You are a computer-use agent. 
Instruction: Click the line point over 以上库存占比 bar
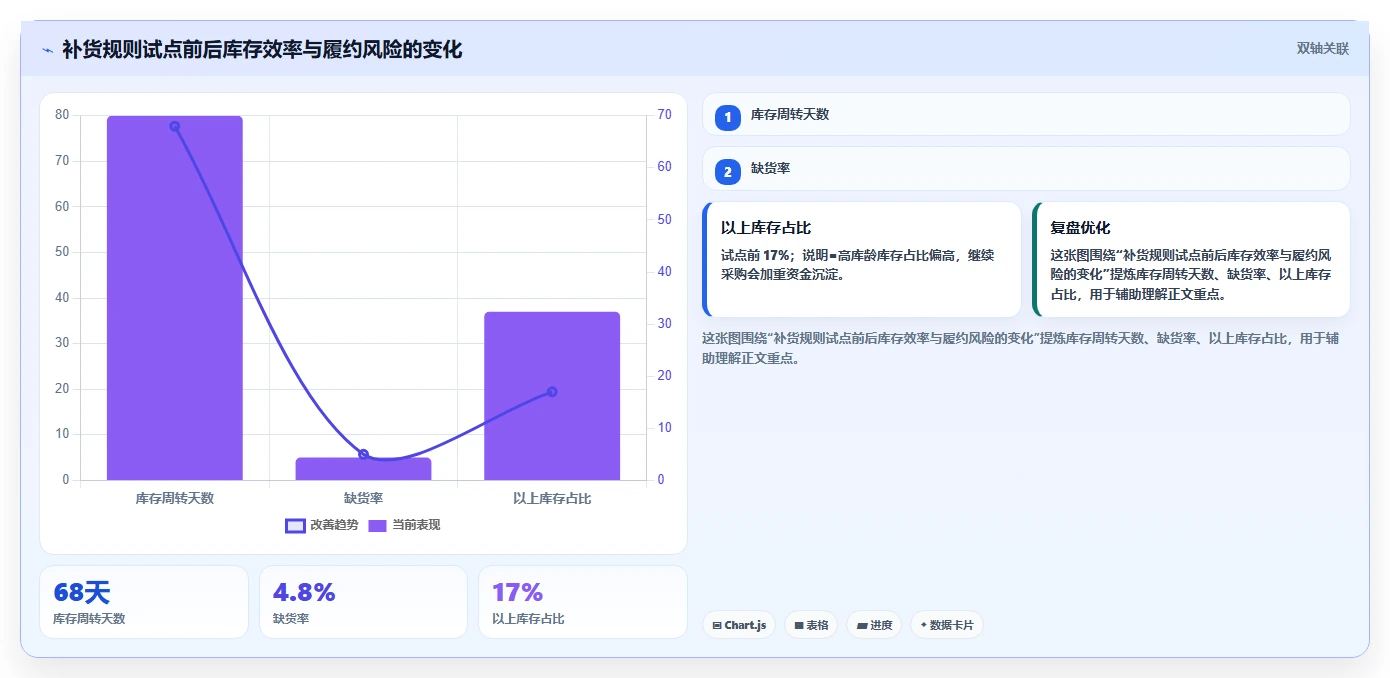point(552,392)
